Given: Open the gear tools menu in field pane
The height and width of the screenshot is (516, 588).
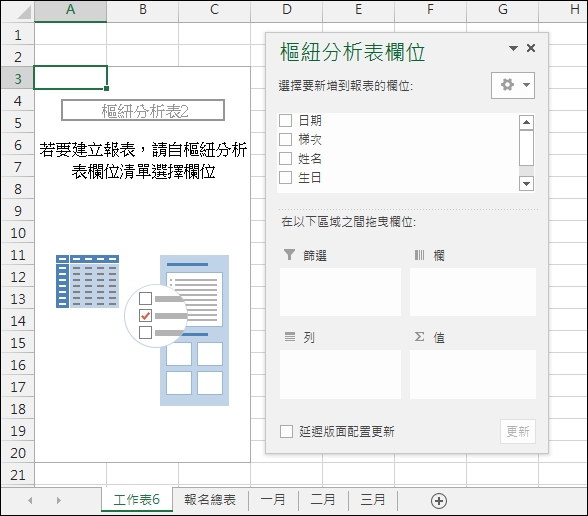Looking at the screenshot, I should [513, 86].
